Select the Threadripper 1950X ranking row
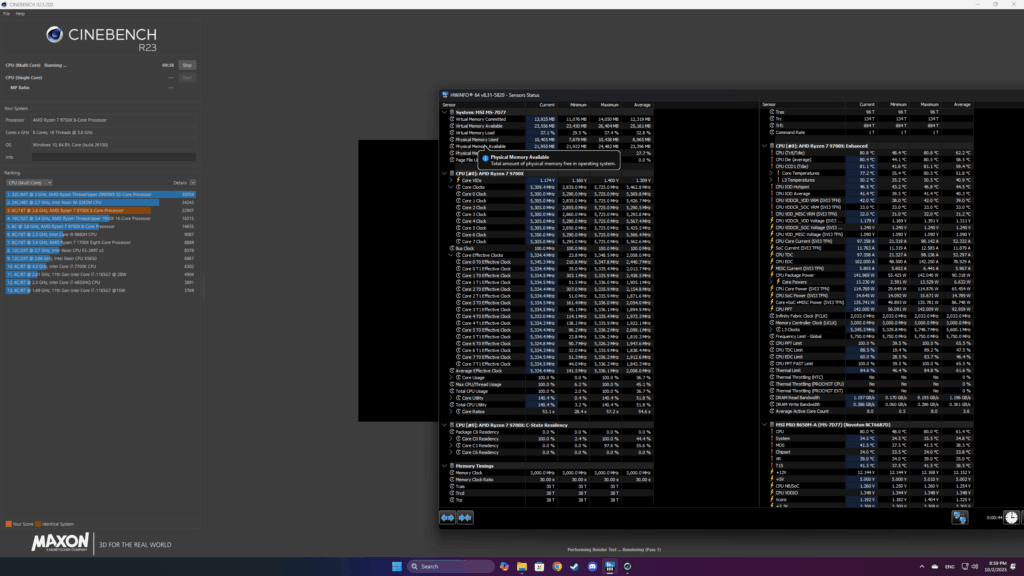 (x=101, y=218)
